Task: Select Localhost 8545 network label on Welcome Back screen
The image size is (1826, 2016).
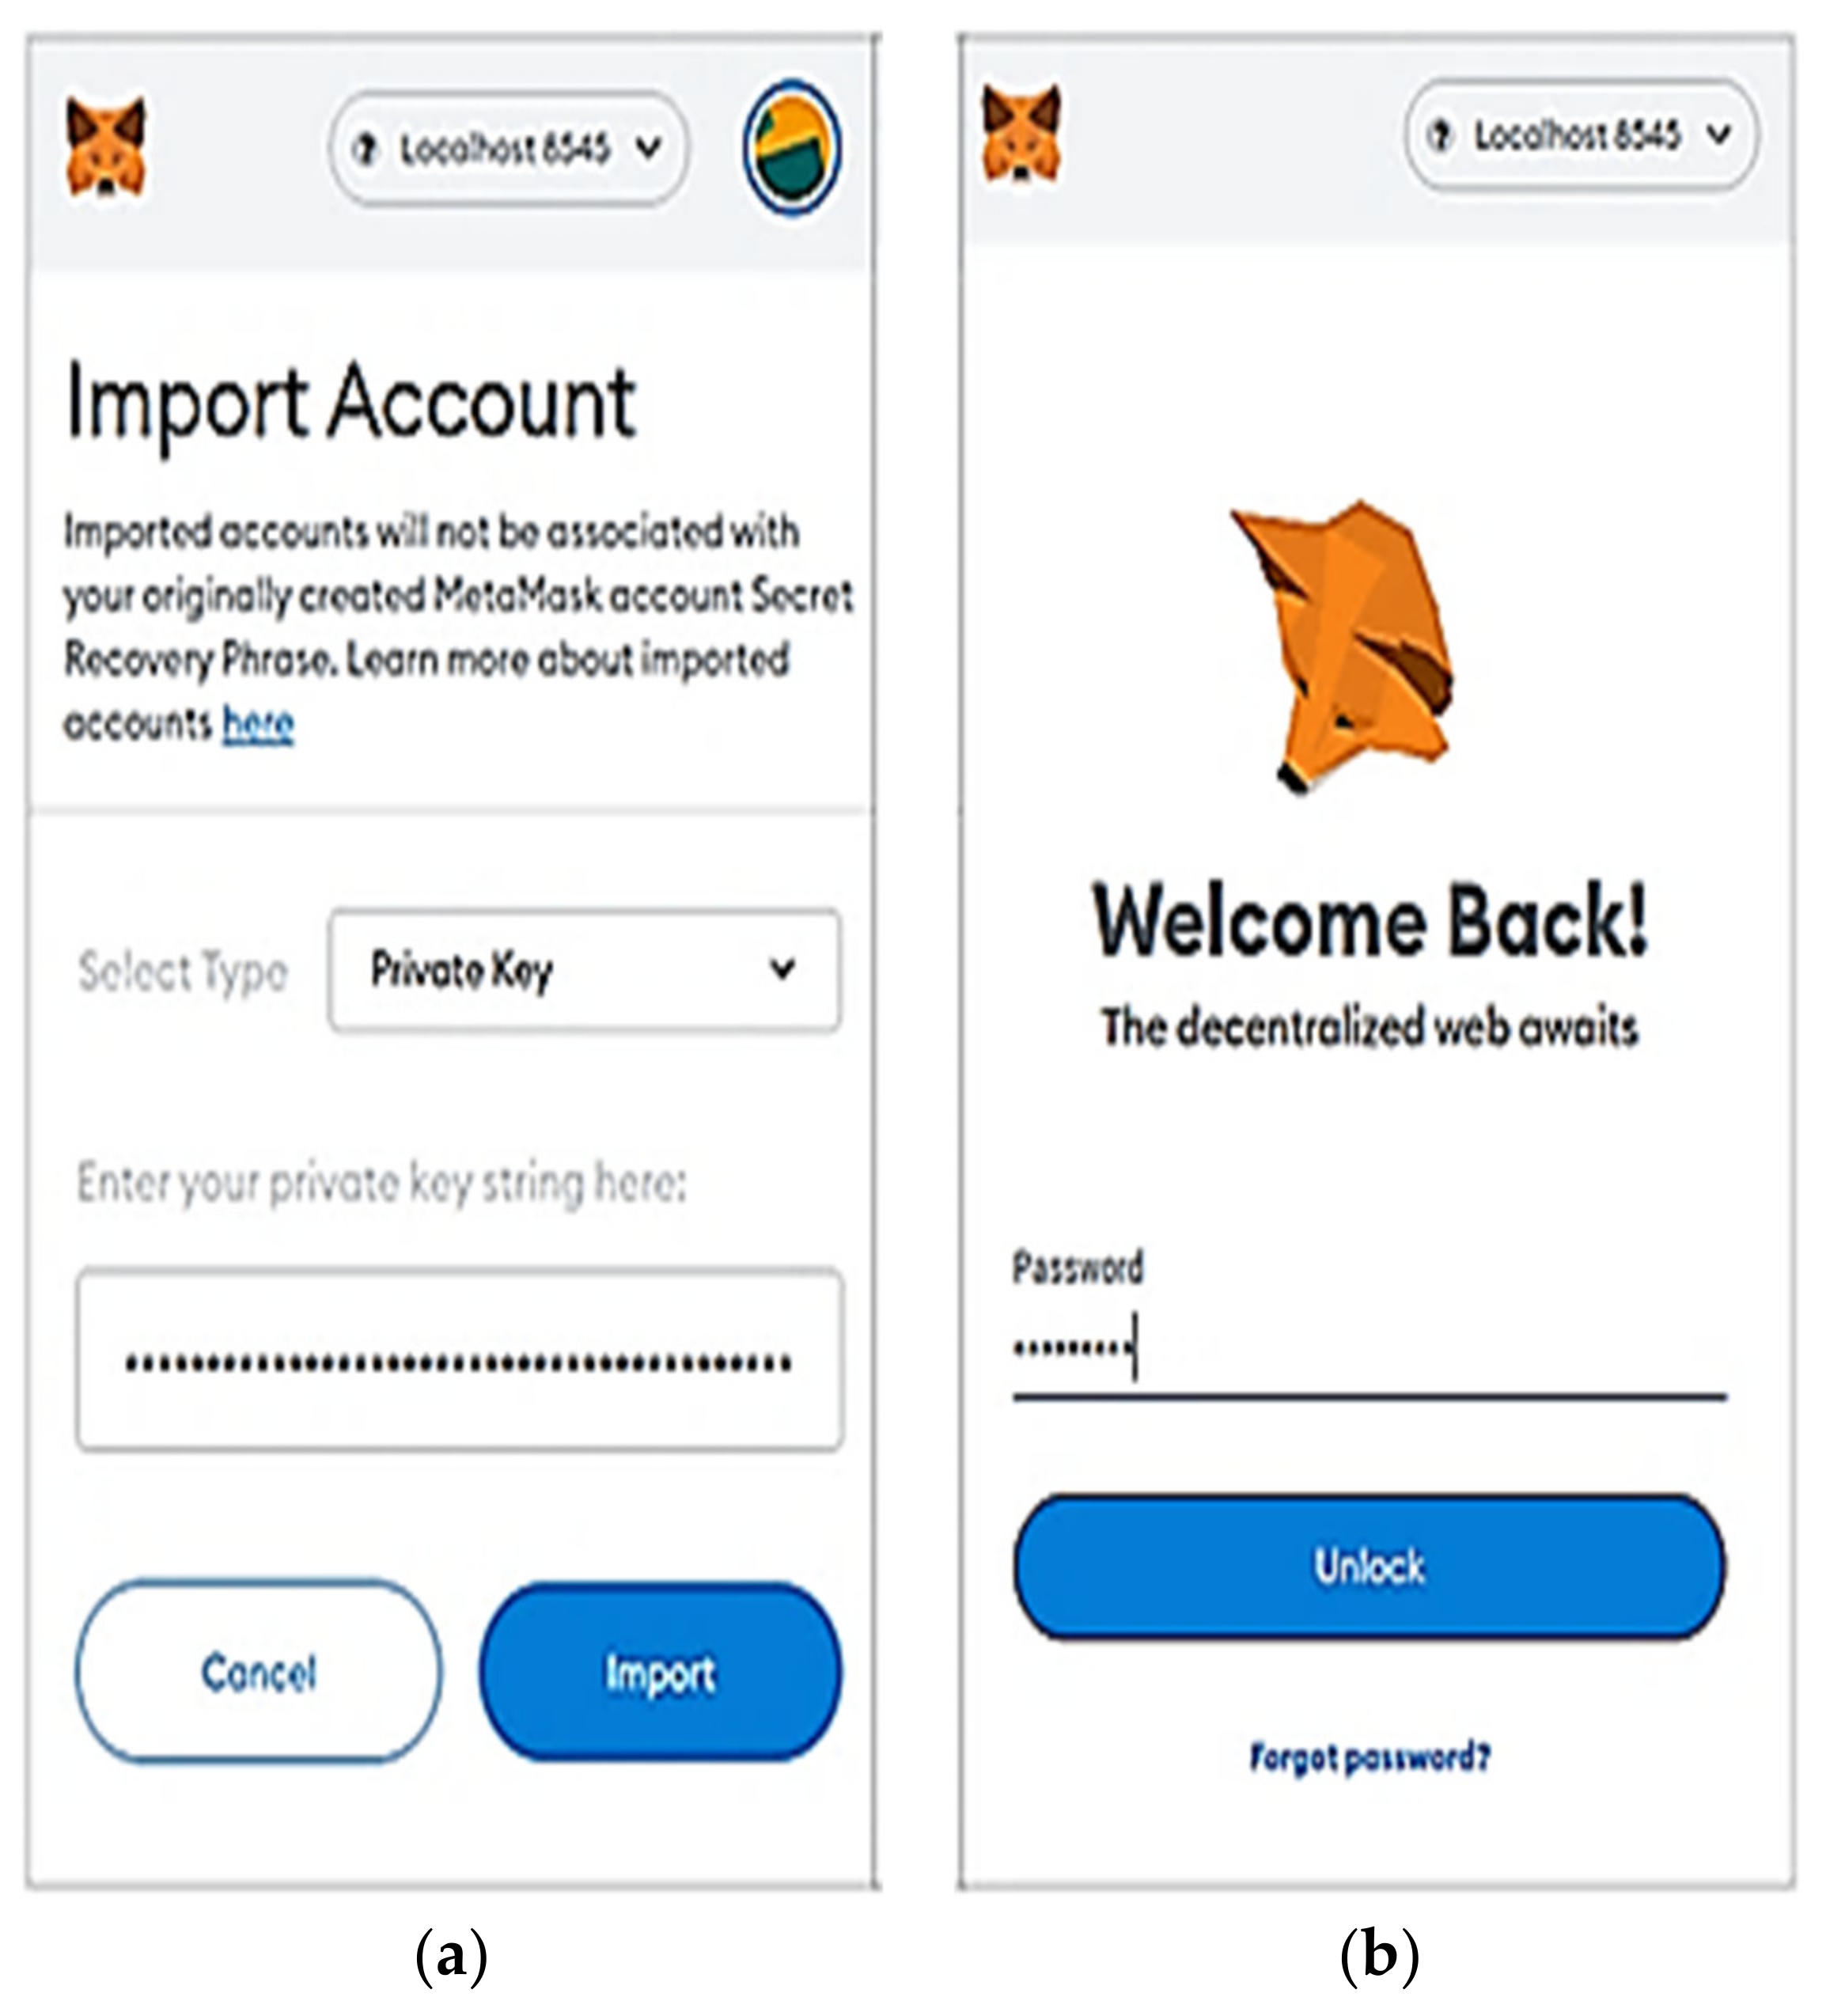Action: click(1577, 135)
